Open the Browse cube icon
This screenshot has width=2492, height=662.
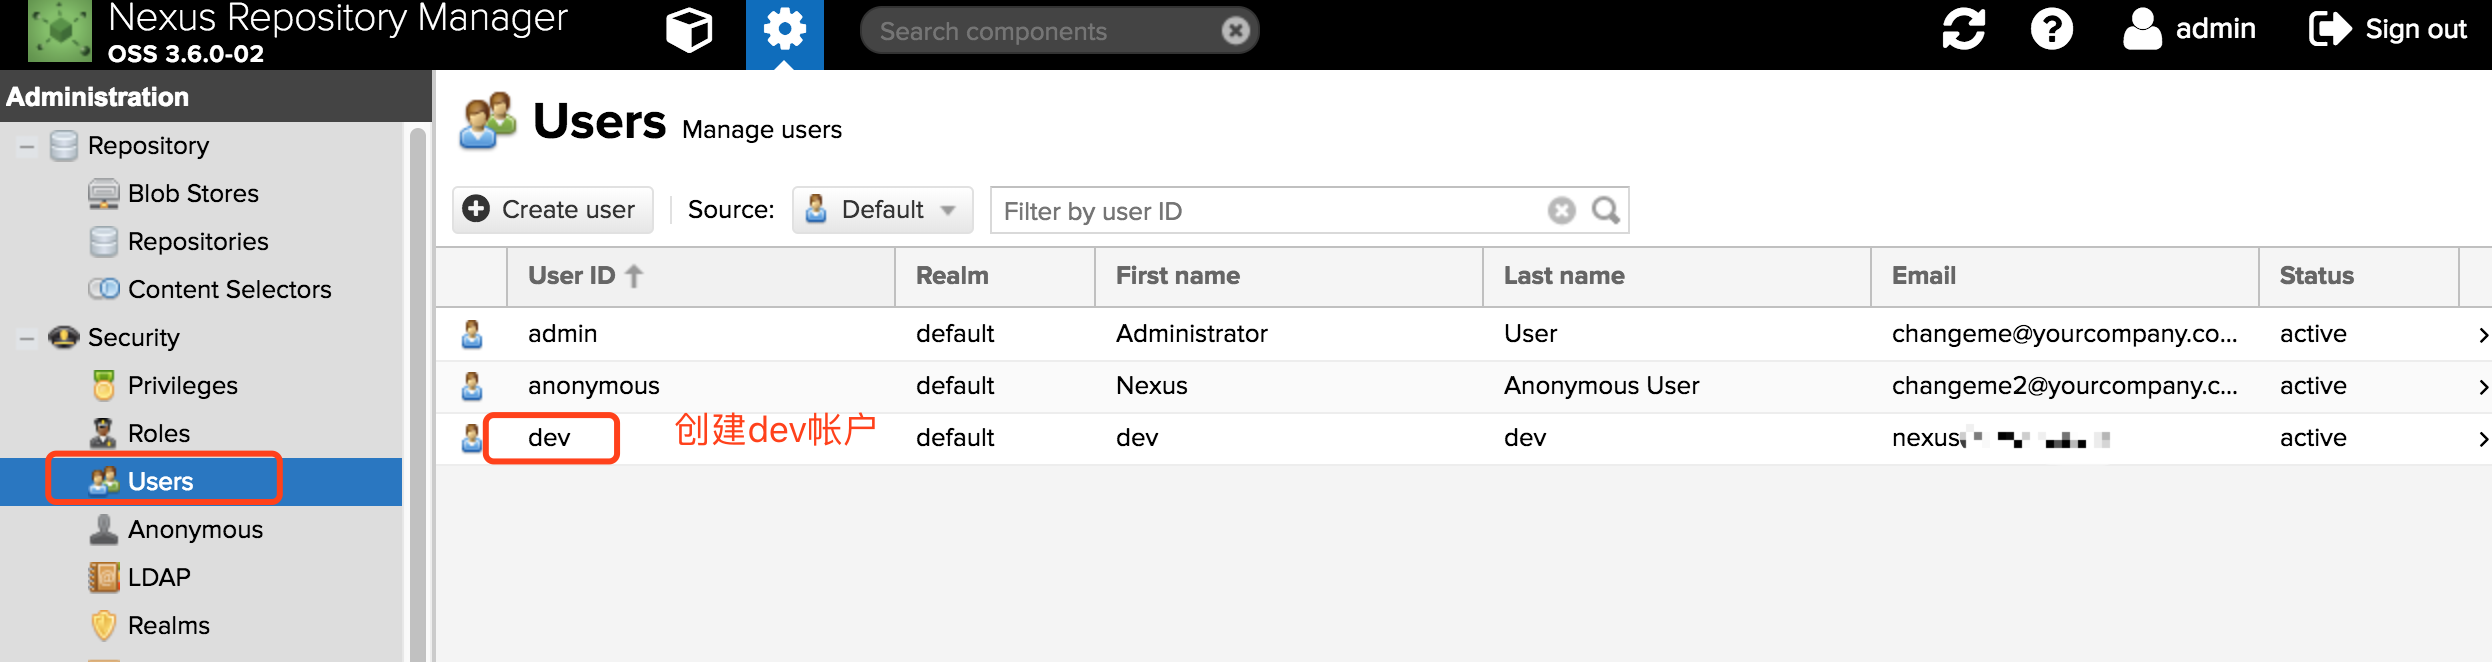tap(689, 30)
